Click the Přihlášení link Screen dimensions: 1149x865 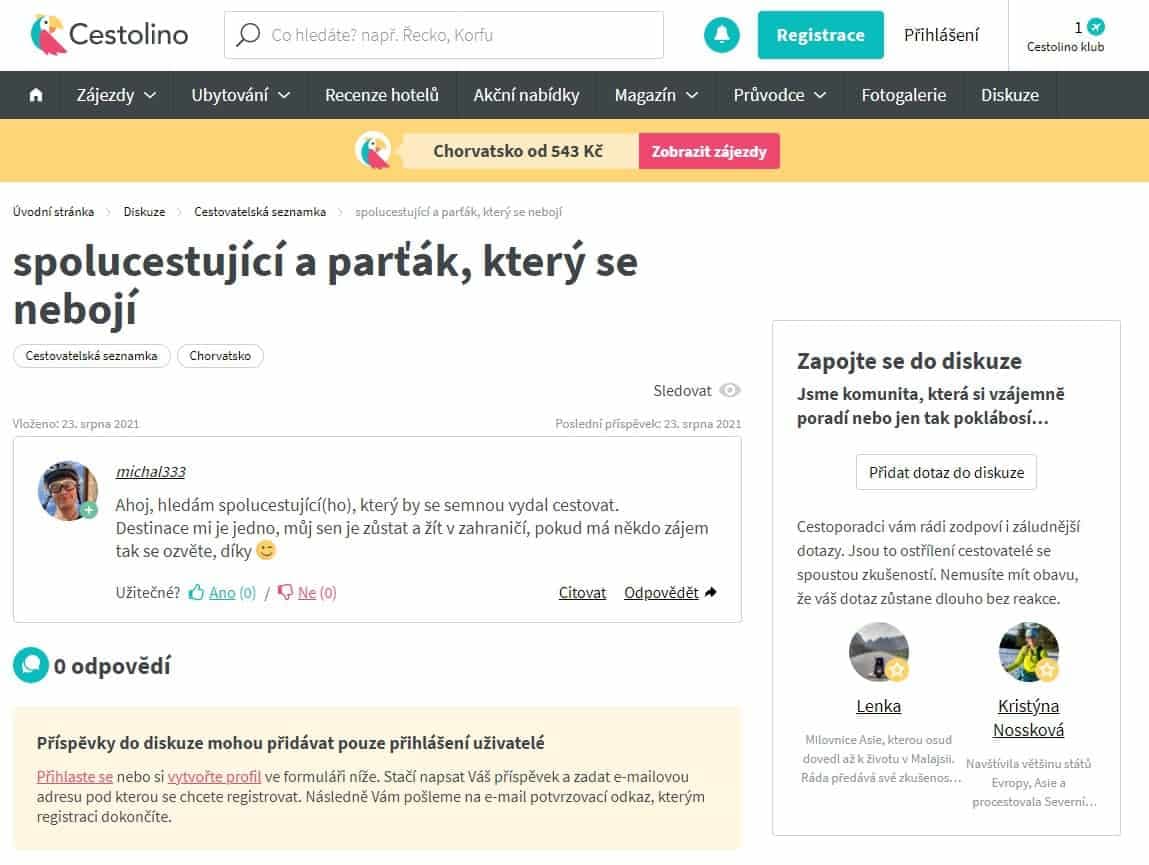click(941, 34)
